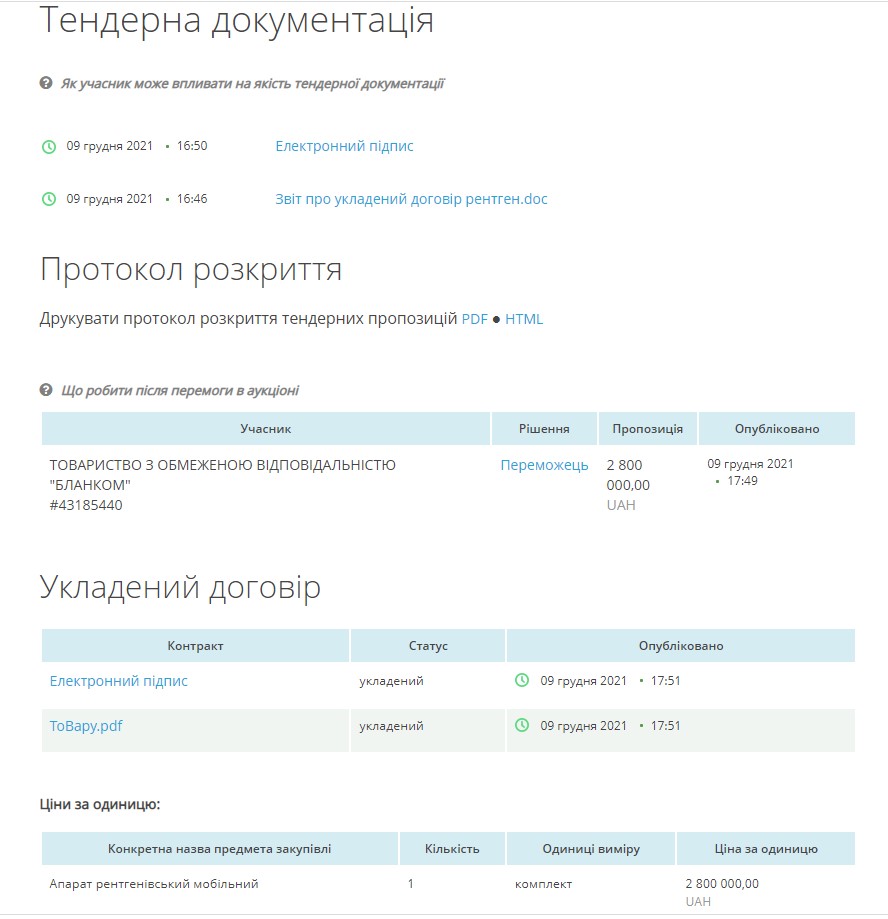Click the Опубліковано header in the participants table
The width and height of the screenshot is (888, 919).
777,428
